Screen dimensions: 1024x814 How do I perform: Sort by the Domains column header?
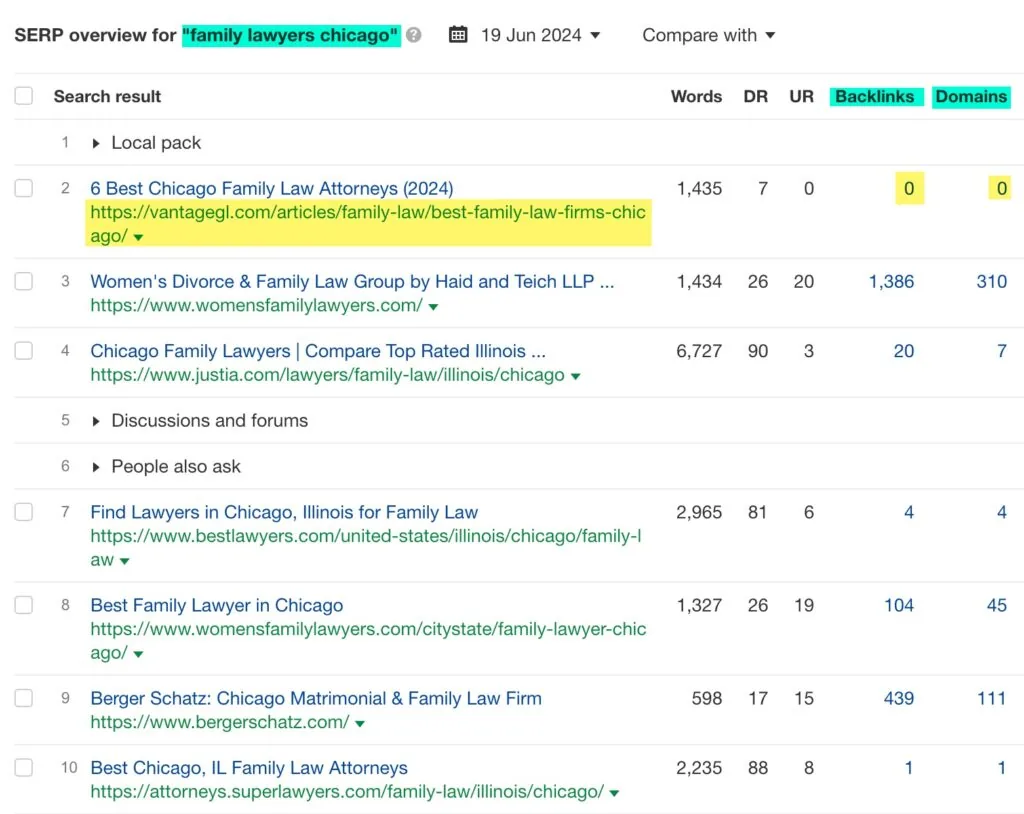pyautogui.click(x=971, y=96)
